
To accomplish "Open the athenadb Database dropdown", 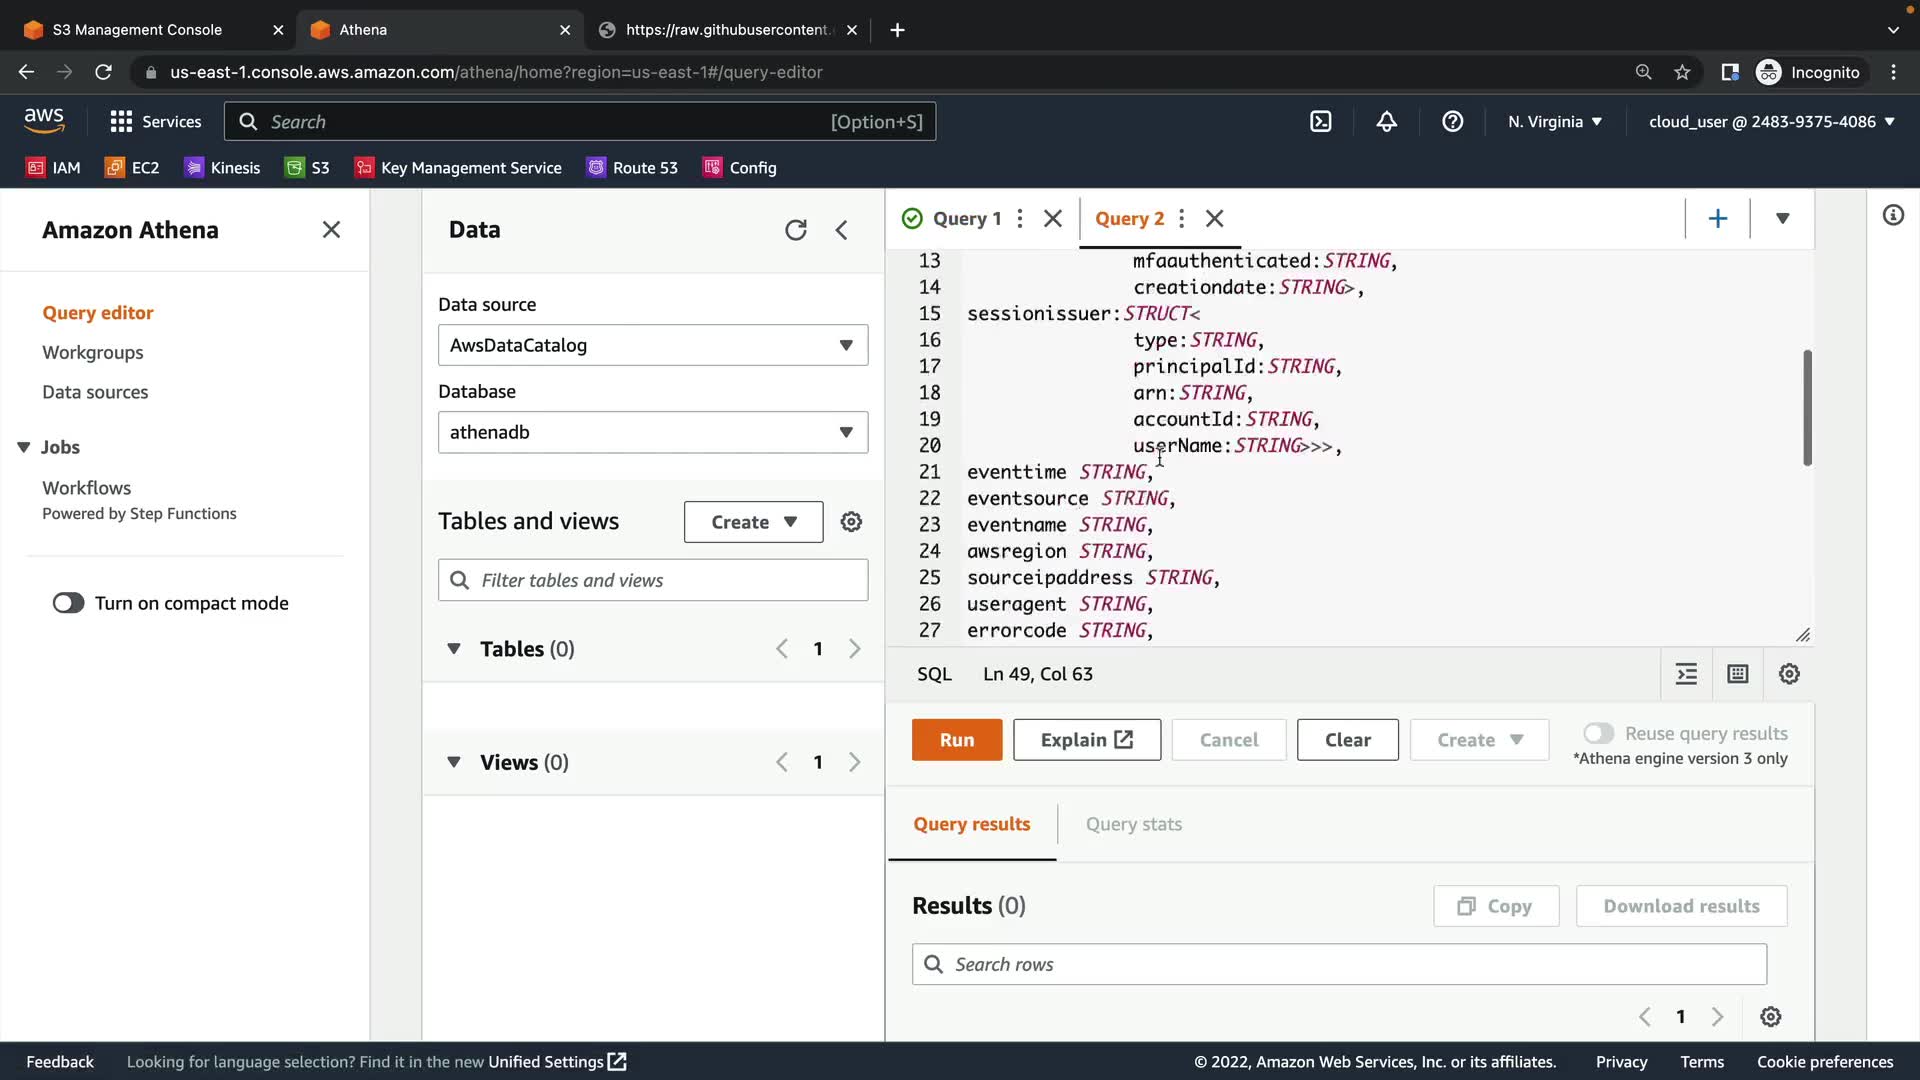I will [652, 432].
